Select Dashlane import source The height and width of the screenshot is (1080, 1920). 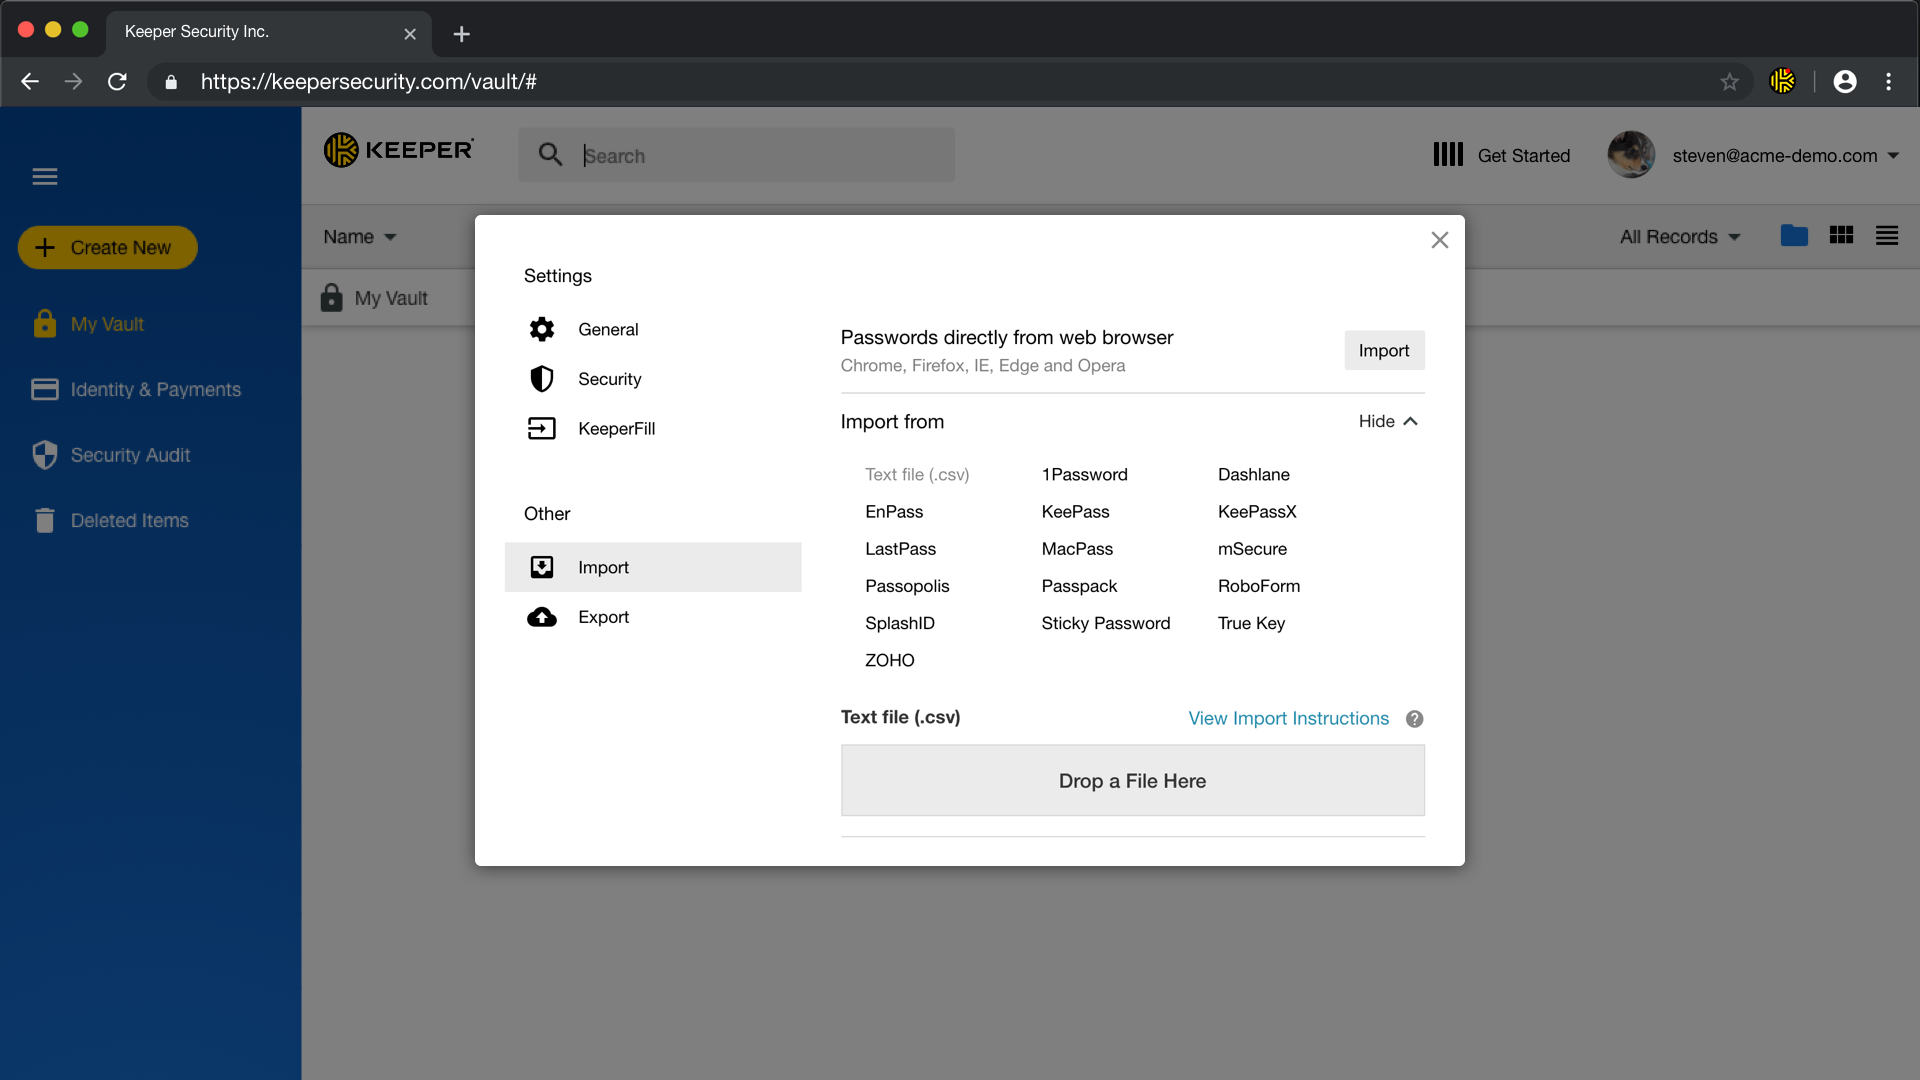point(1253,474)
